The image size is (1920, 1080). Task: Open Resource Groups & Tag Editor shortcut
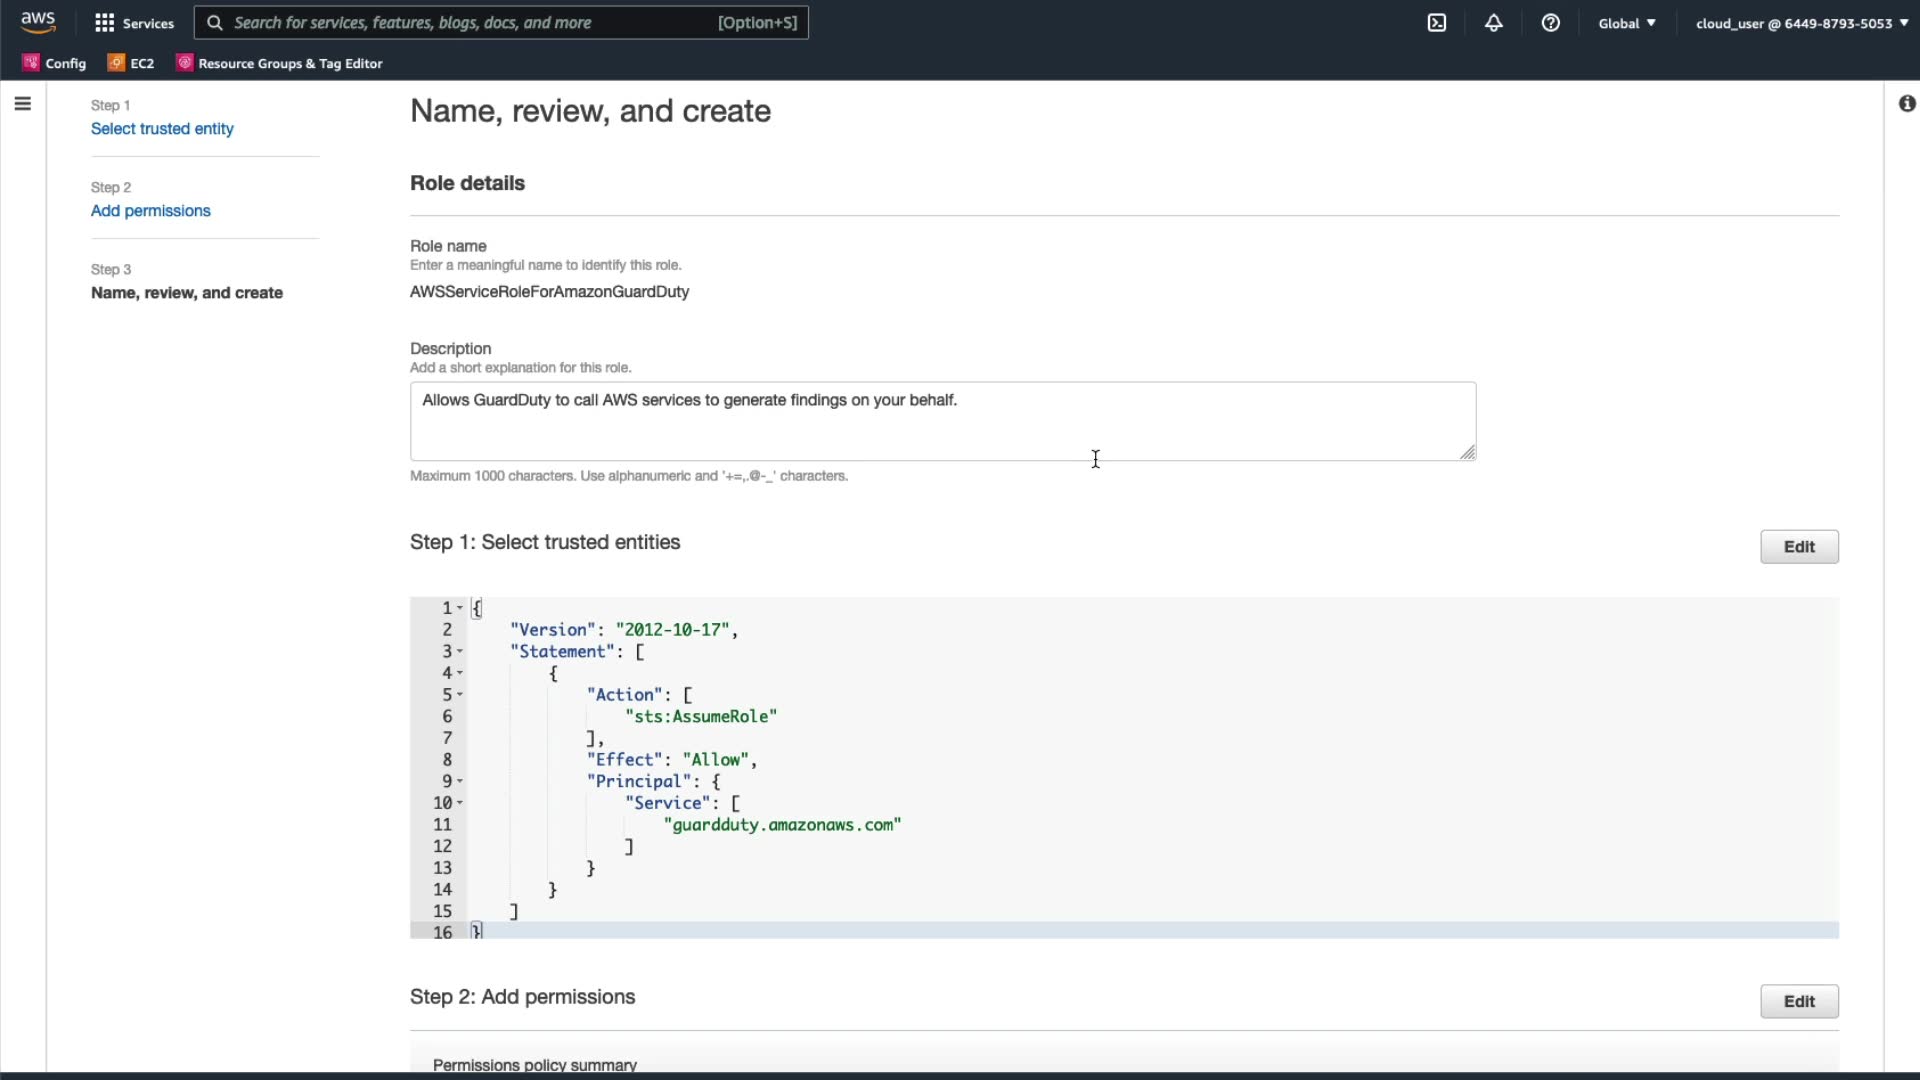pyautogui.click(x=279, y=63)
